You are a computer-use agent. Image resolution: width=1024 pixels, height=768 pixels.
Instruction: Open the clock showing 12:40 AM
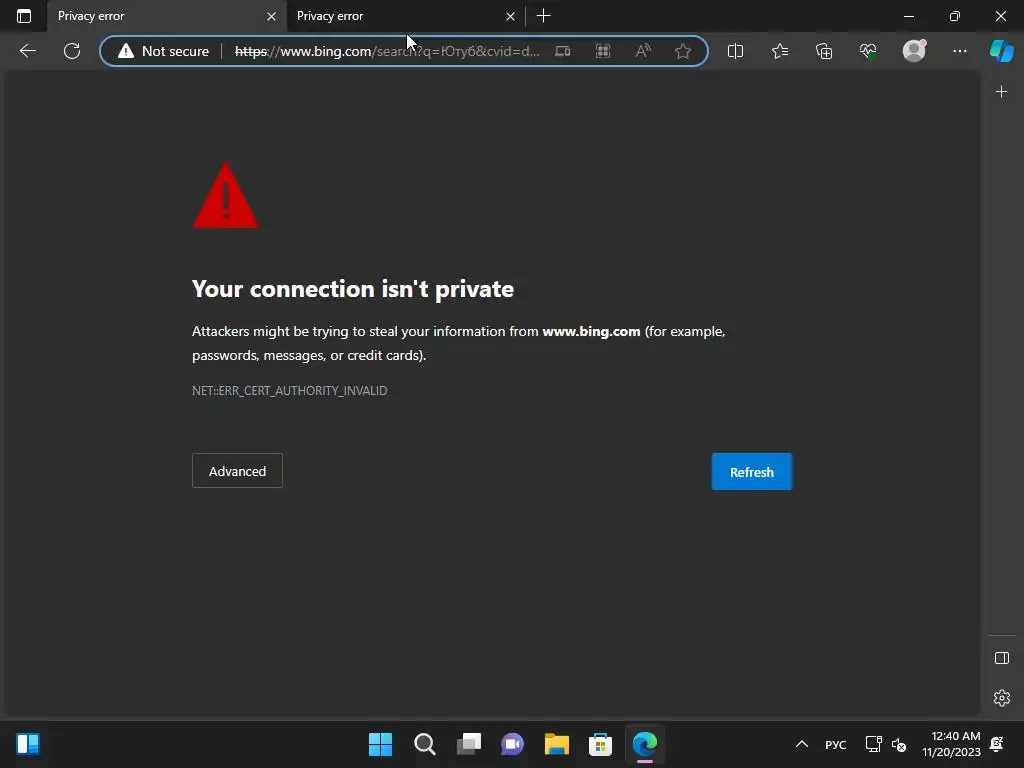click(x=951, y=744)
